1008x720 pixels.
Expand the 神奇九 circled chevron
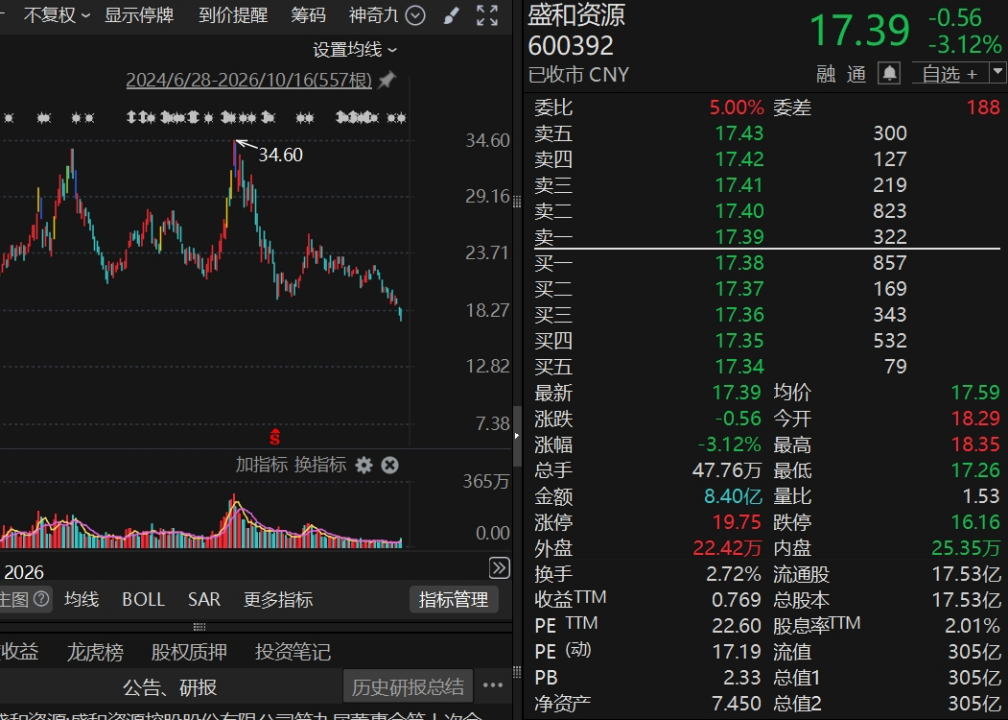(415, 15)
